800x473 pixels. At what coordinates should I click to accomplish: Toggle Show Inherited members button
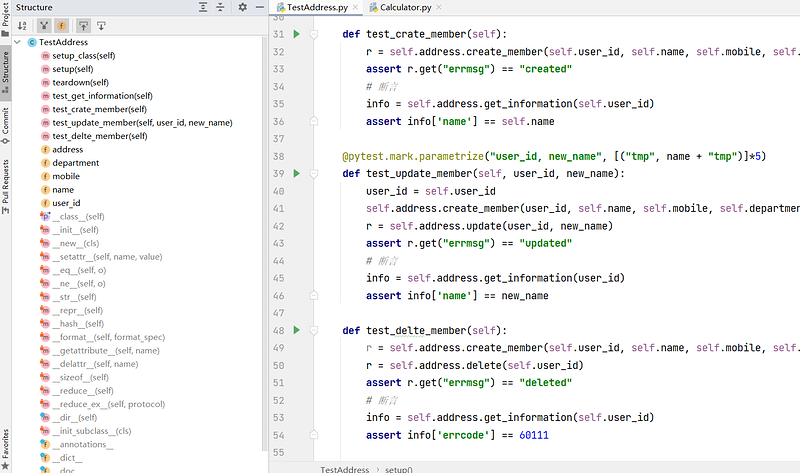point(45,25)
